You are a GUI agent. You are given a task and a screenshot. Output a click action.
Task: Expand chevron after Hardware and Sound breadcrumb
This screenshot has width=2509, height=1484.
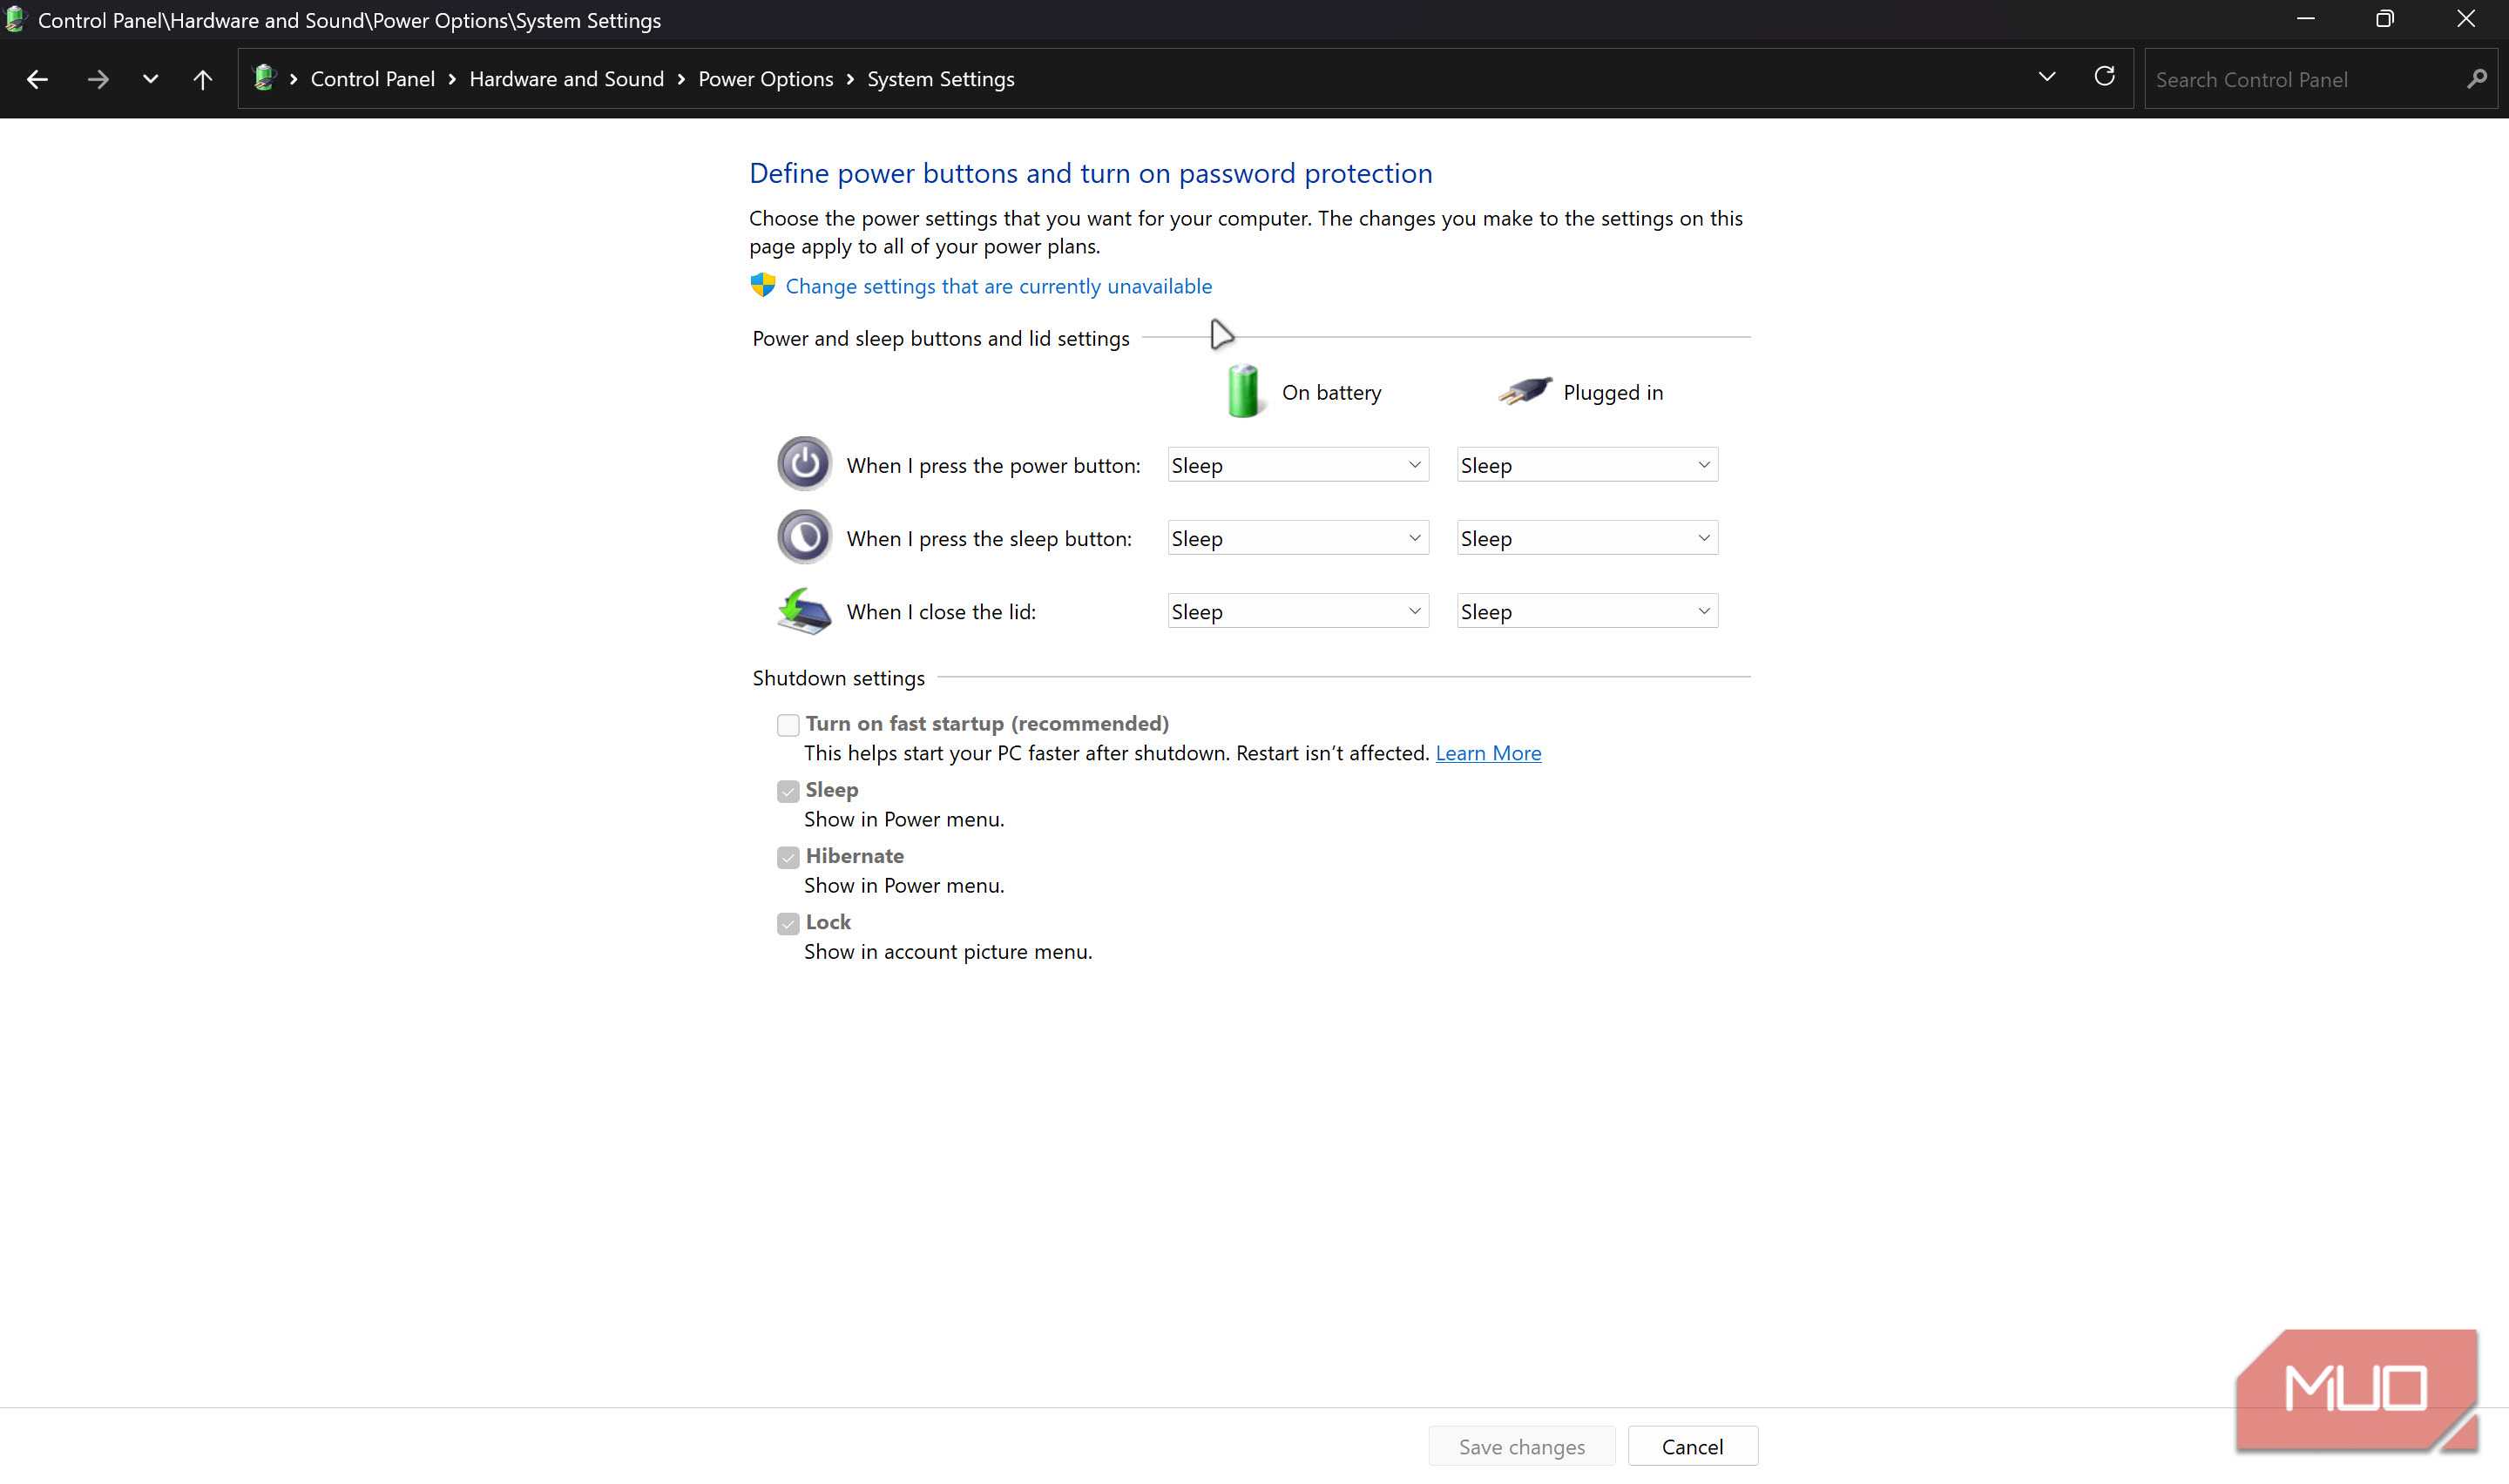681,79
